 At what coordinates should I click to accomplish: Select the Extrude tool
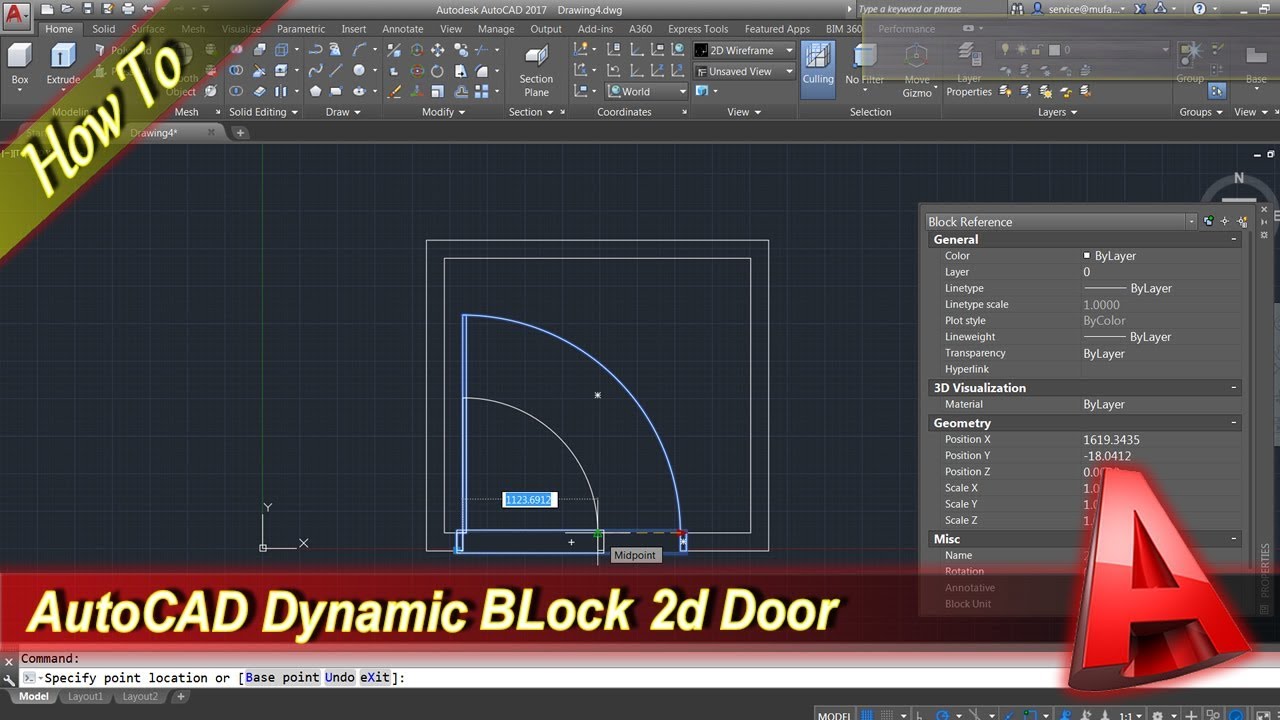(x=63, y=64)
